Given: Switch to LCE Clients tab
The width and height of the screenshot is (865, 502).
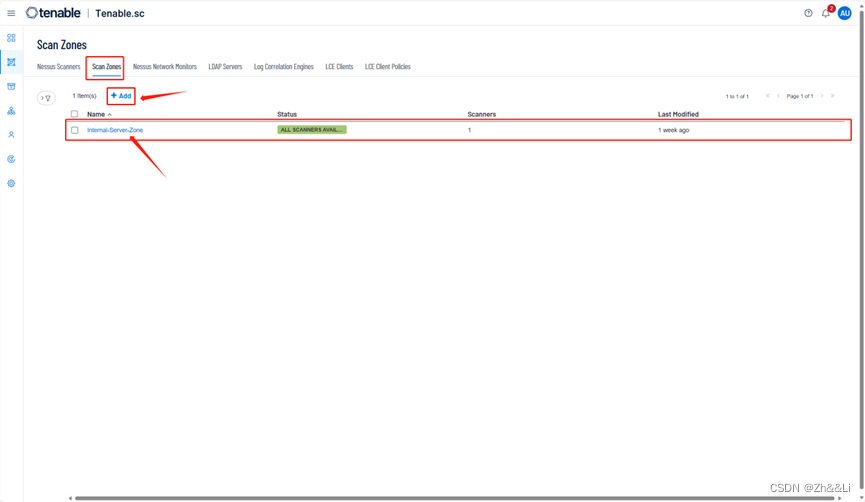Looking at the screenshot, I should click(339, 67).
